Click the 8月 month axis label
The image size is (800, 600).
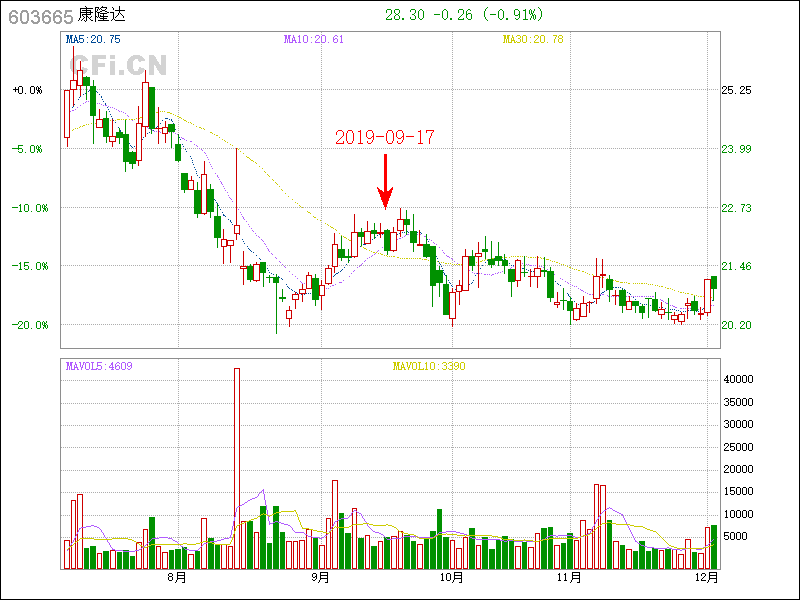pyautogui.click(x=177, y=577)
